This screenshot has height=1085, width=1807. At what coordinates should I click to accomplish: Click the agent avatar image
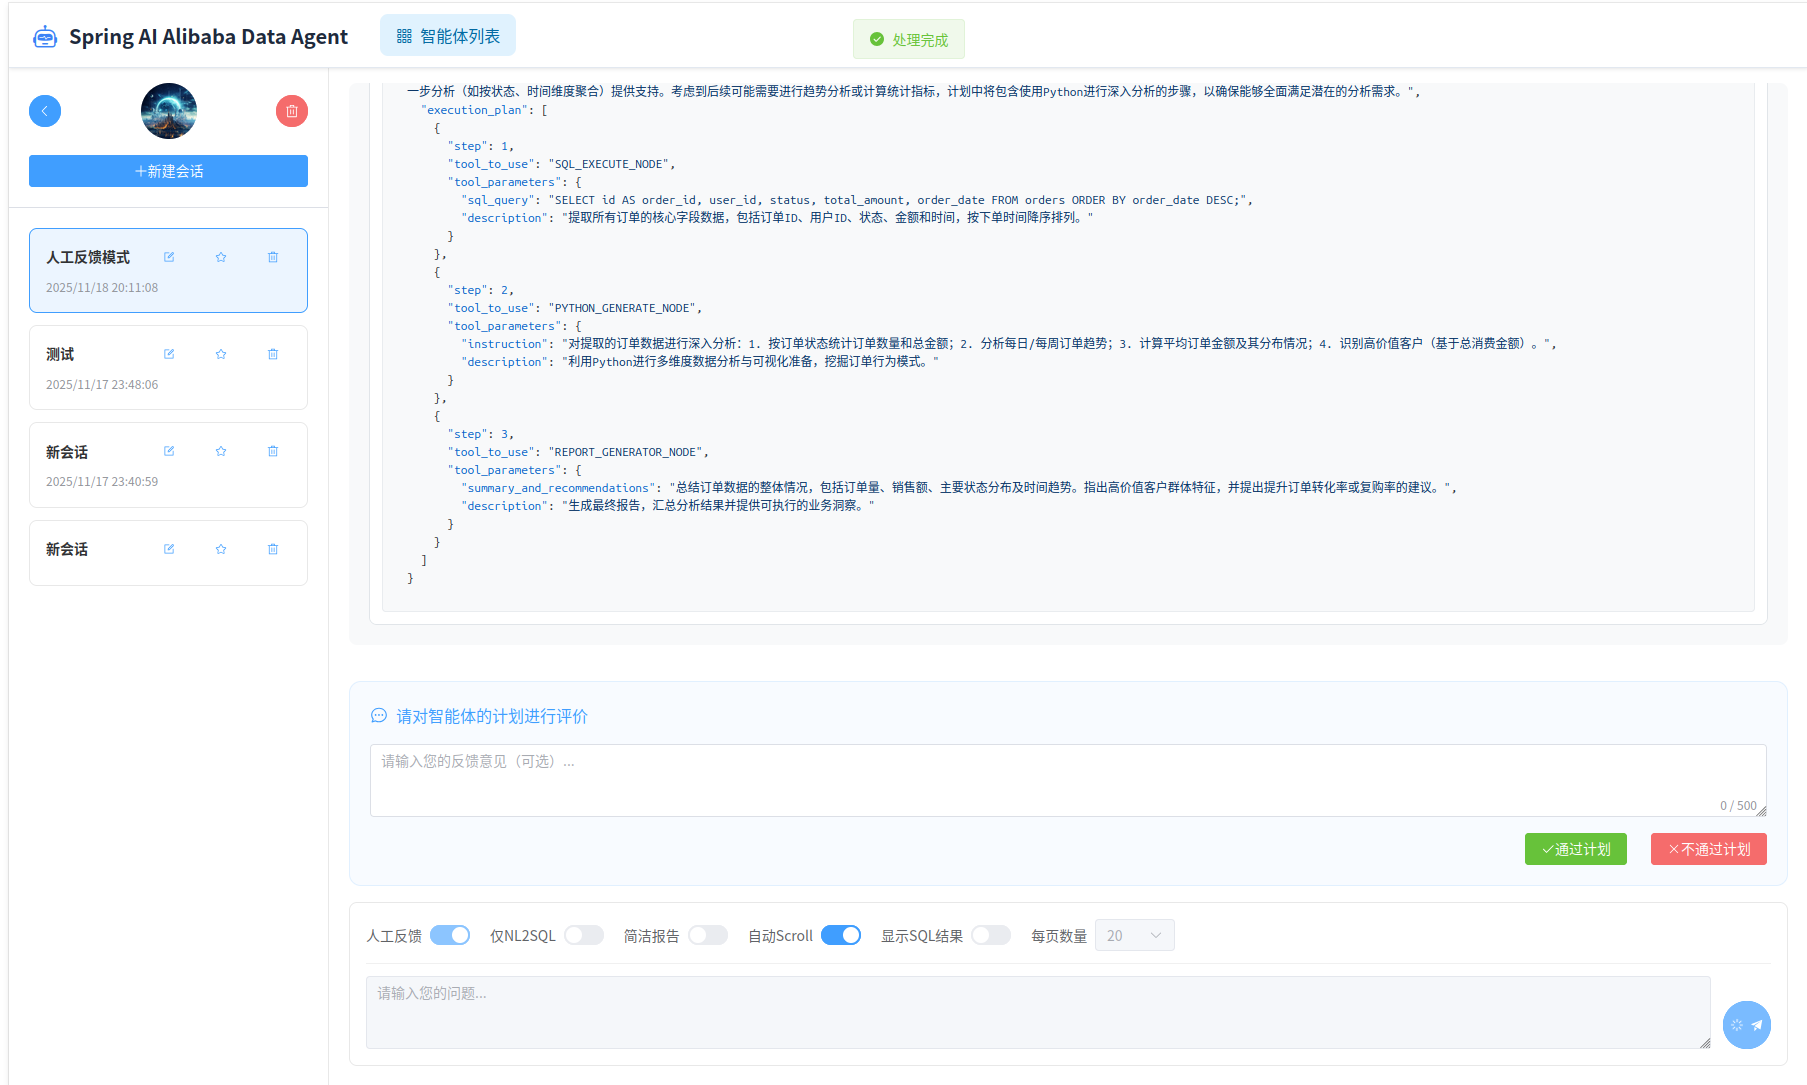(x=169, y=111)
